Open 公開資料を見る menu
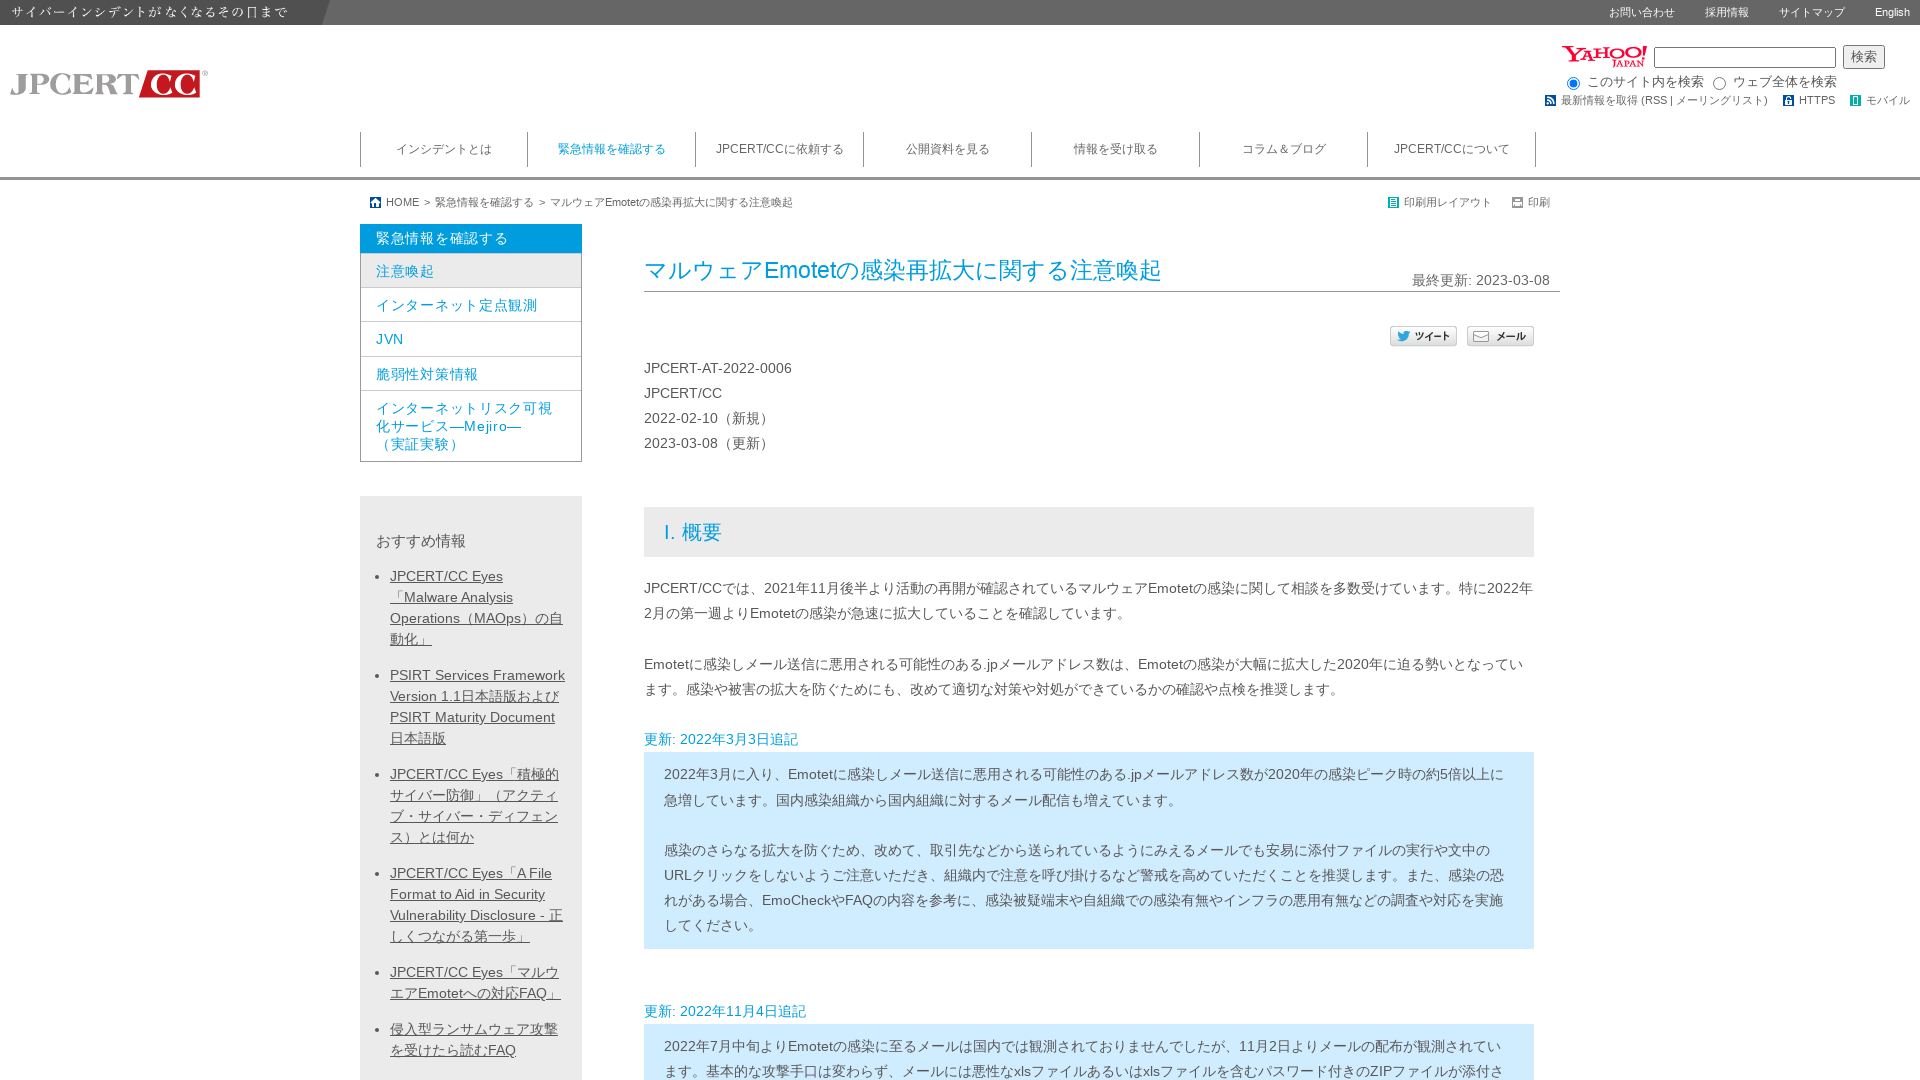The height and width of the screenshot is (1080, 1920). tap(948, 150)
